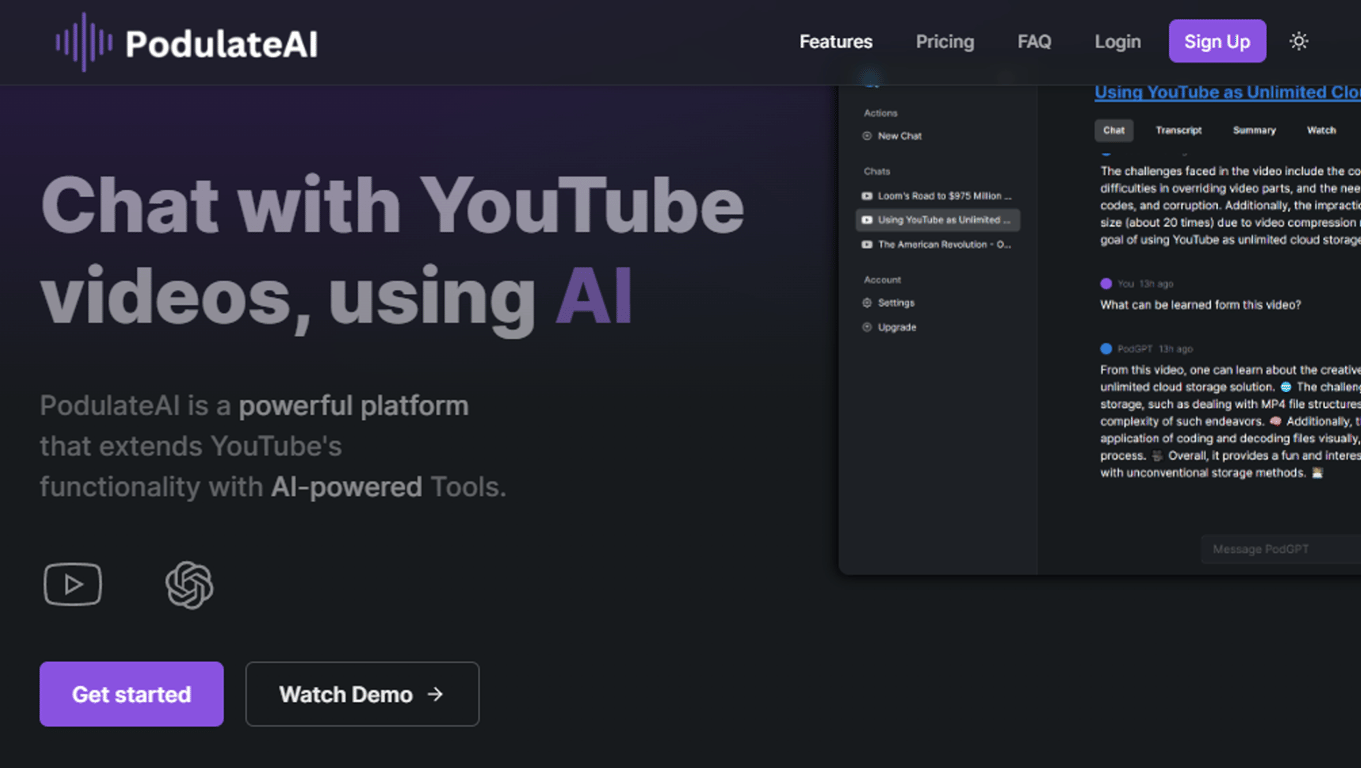The width and height of the screenshot is (1361, 768).
Task: Open the FAQ nav item
Action: coord(1034,42)
